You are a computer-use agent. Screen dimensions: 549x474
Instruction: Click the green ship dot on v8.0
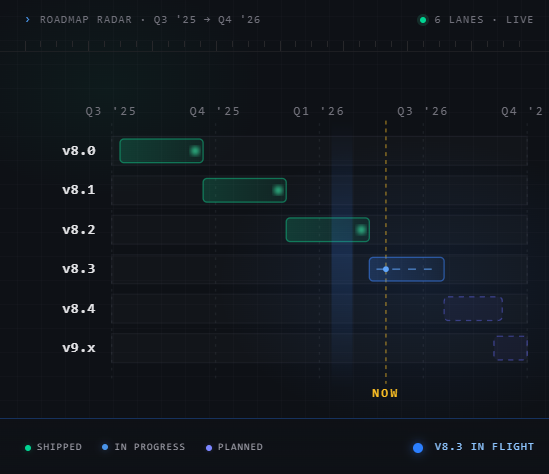pos(195,151)
